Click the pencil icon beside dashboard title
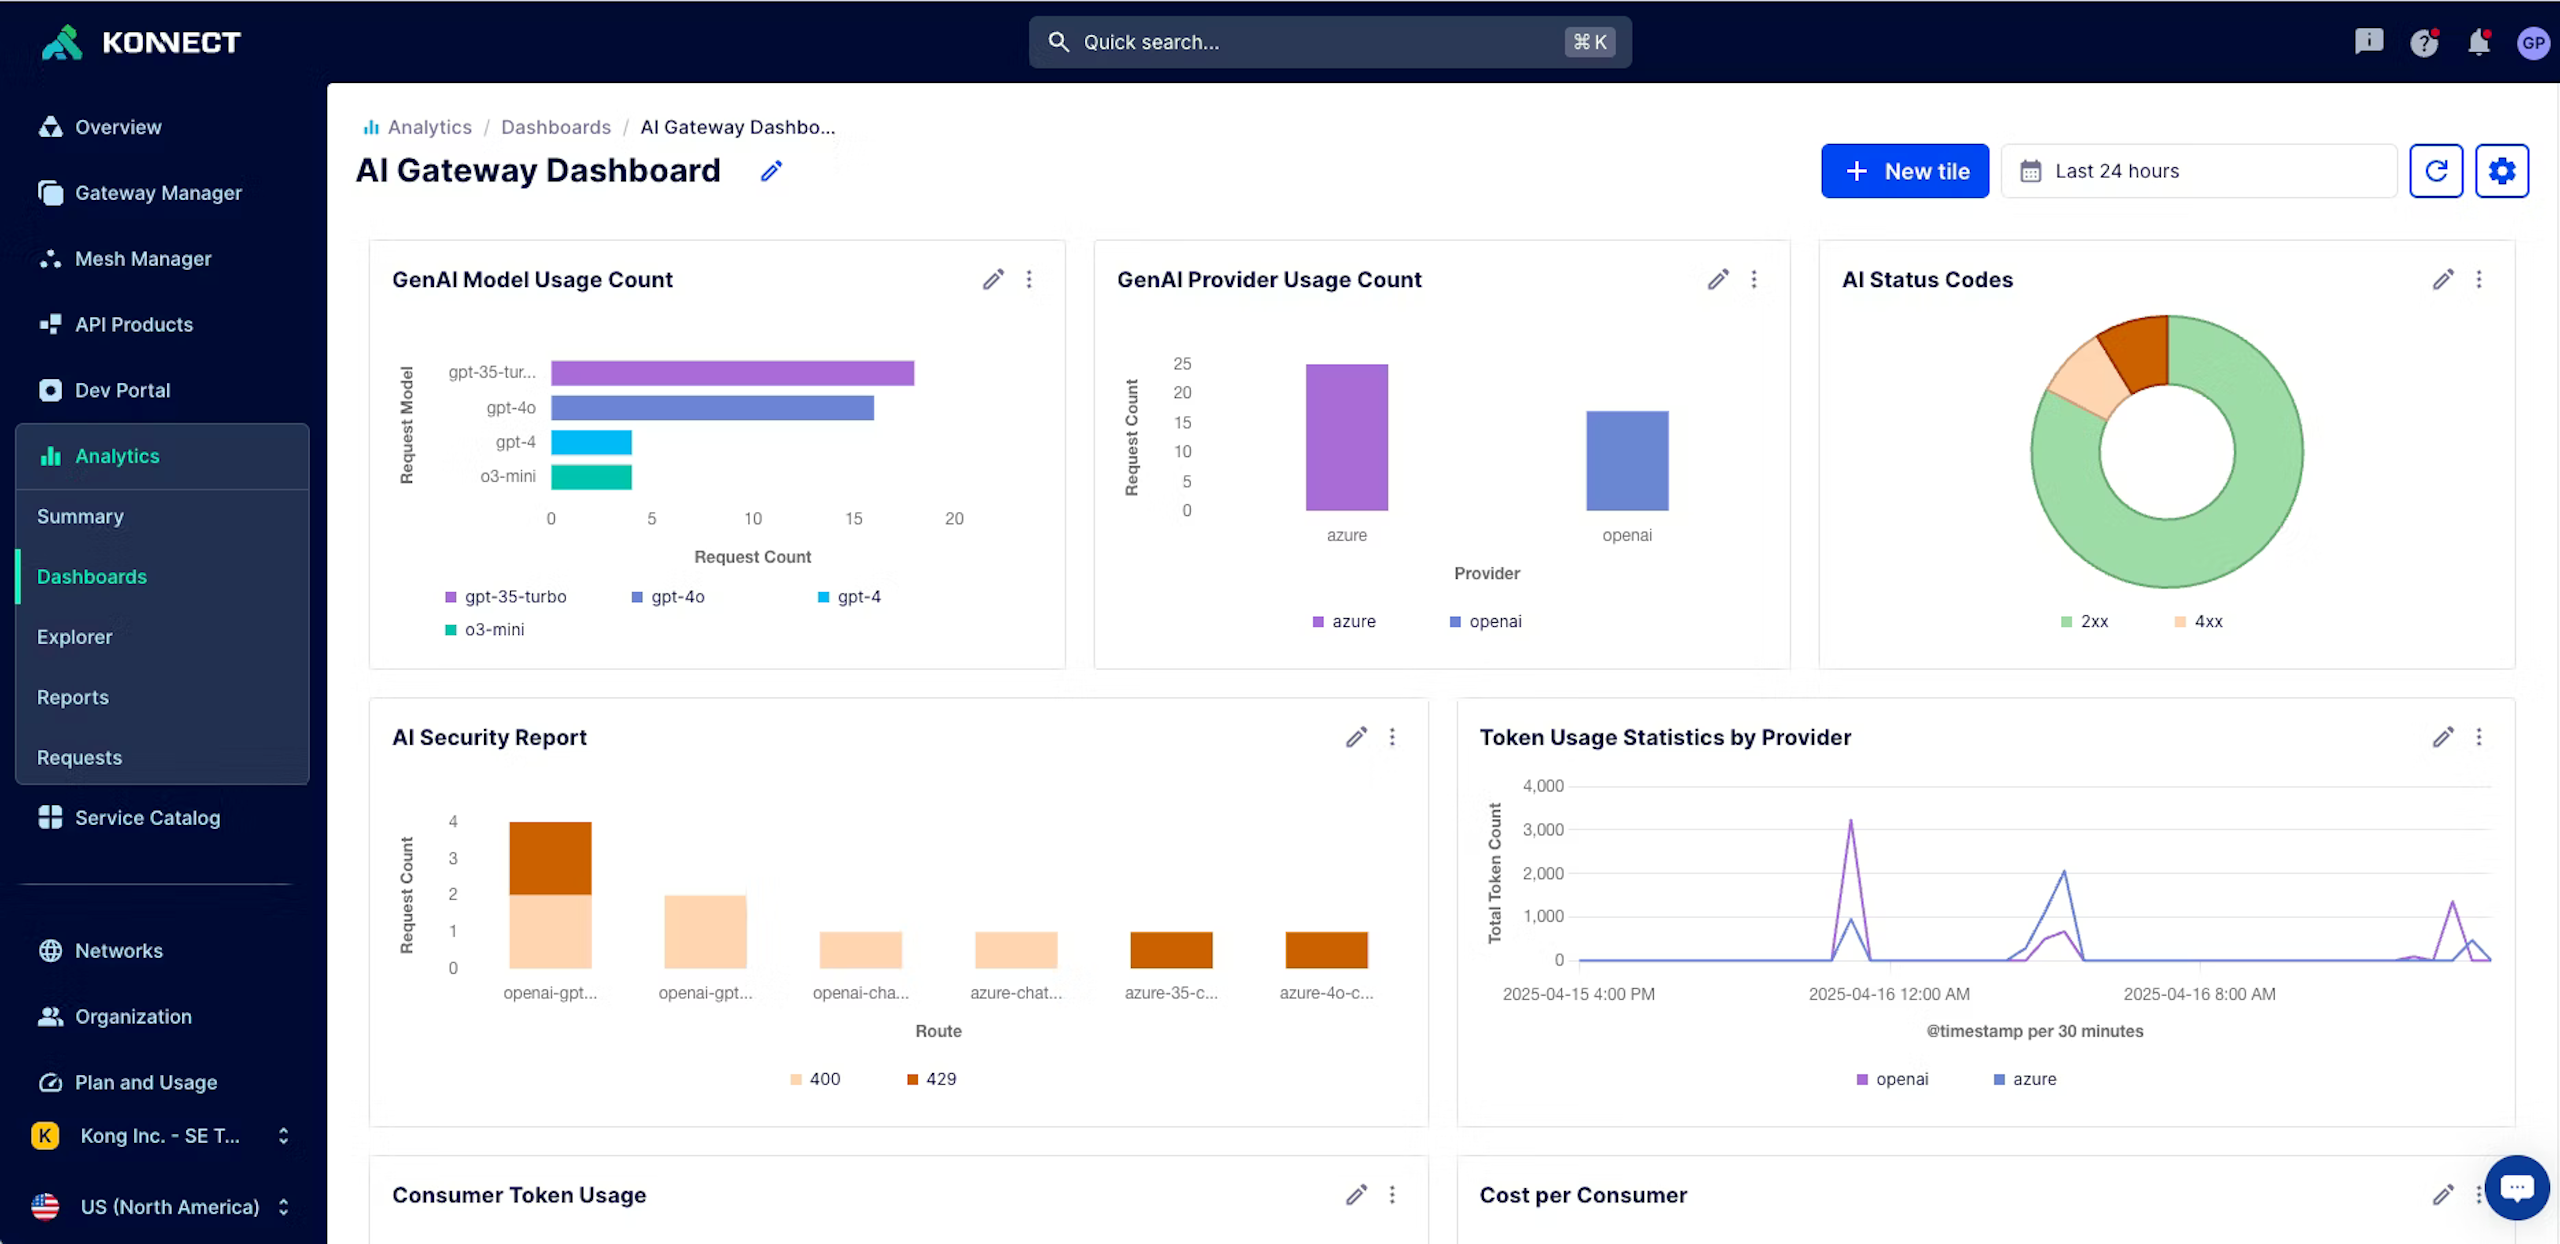 [x=770, y=171]
